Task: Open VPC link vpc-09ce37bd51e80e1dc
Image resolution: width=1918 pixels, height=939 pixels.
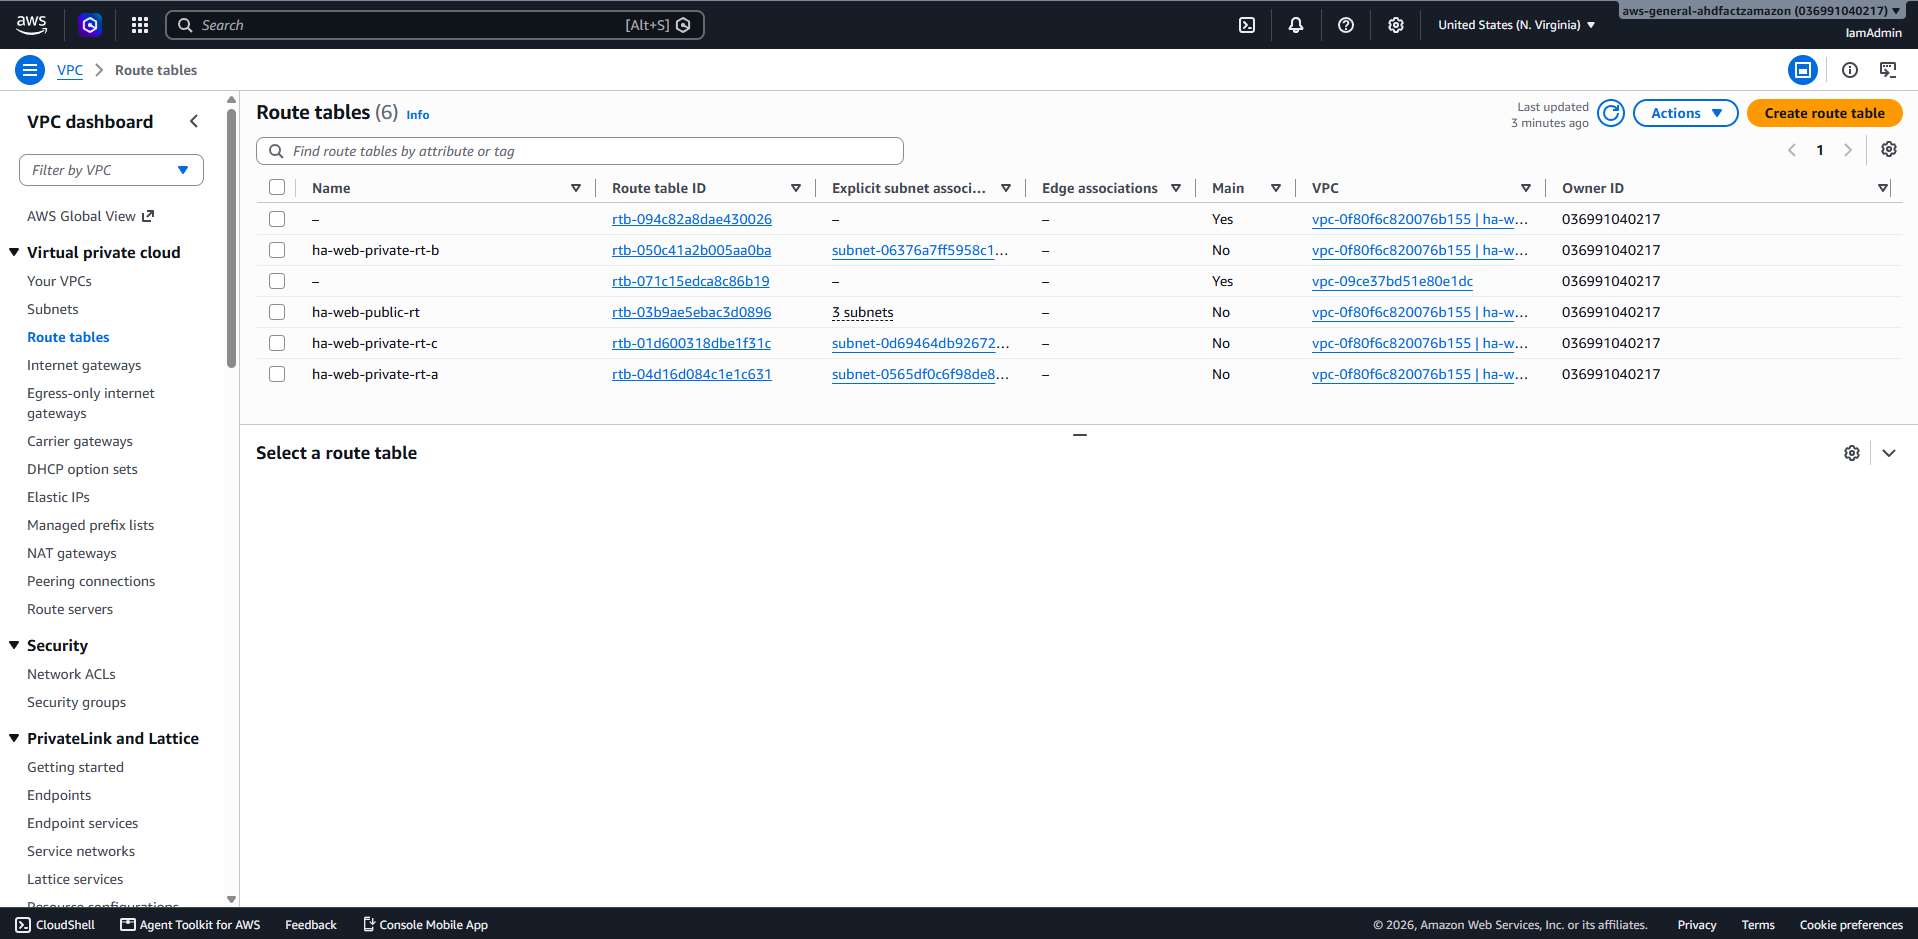Action: 1392,281
